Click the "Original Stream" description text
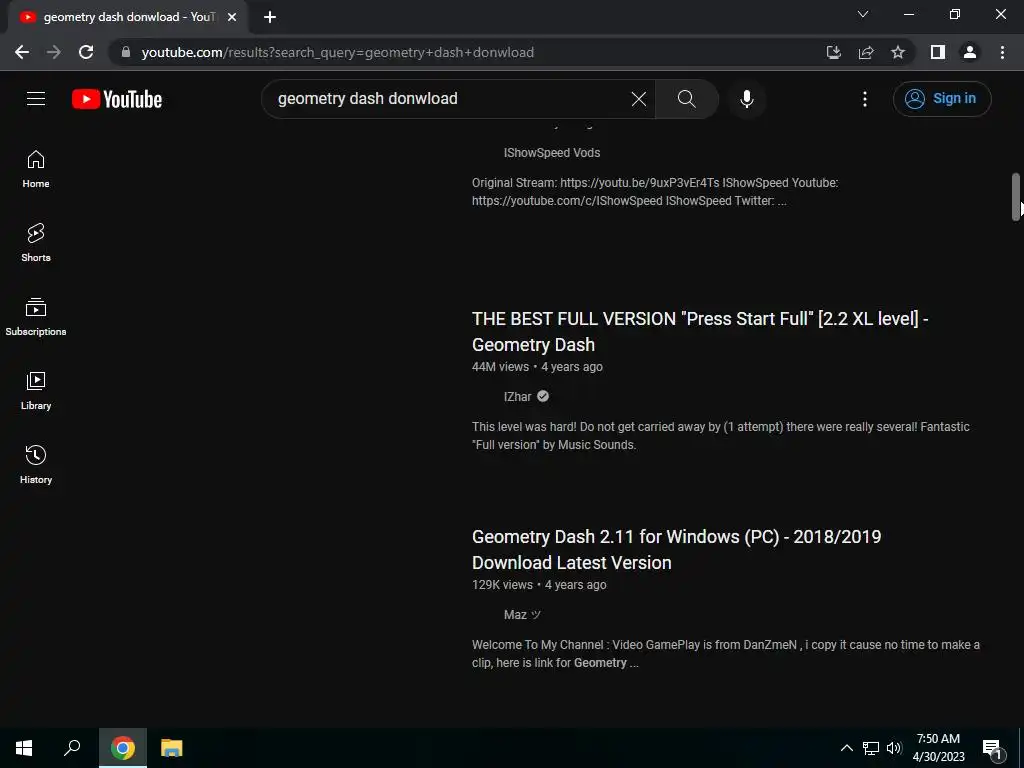Image resolution: width=1024 pixels, height=768 pixels. [x=655, y=191]
